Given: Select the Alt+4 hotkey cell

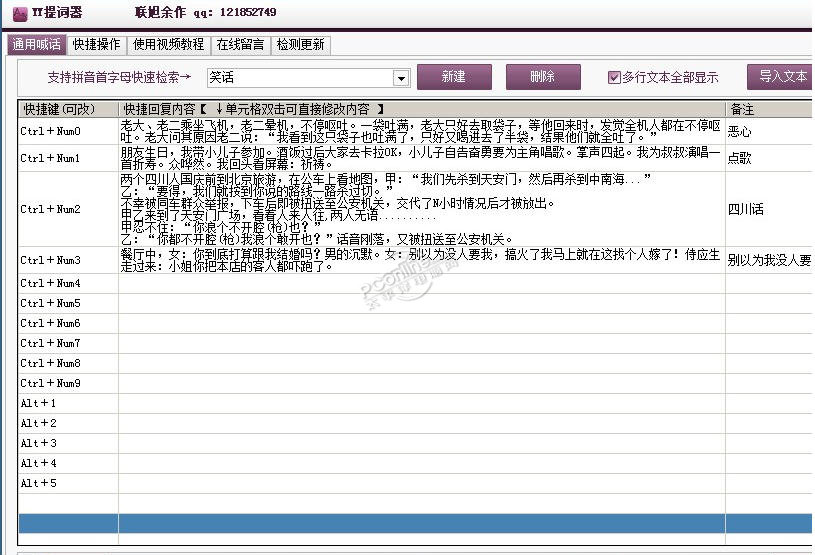Looking at the screenshot, I should tap(69, 463).
